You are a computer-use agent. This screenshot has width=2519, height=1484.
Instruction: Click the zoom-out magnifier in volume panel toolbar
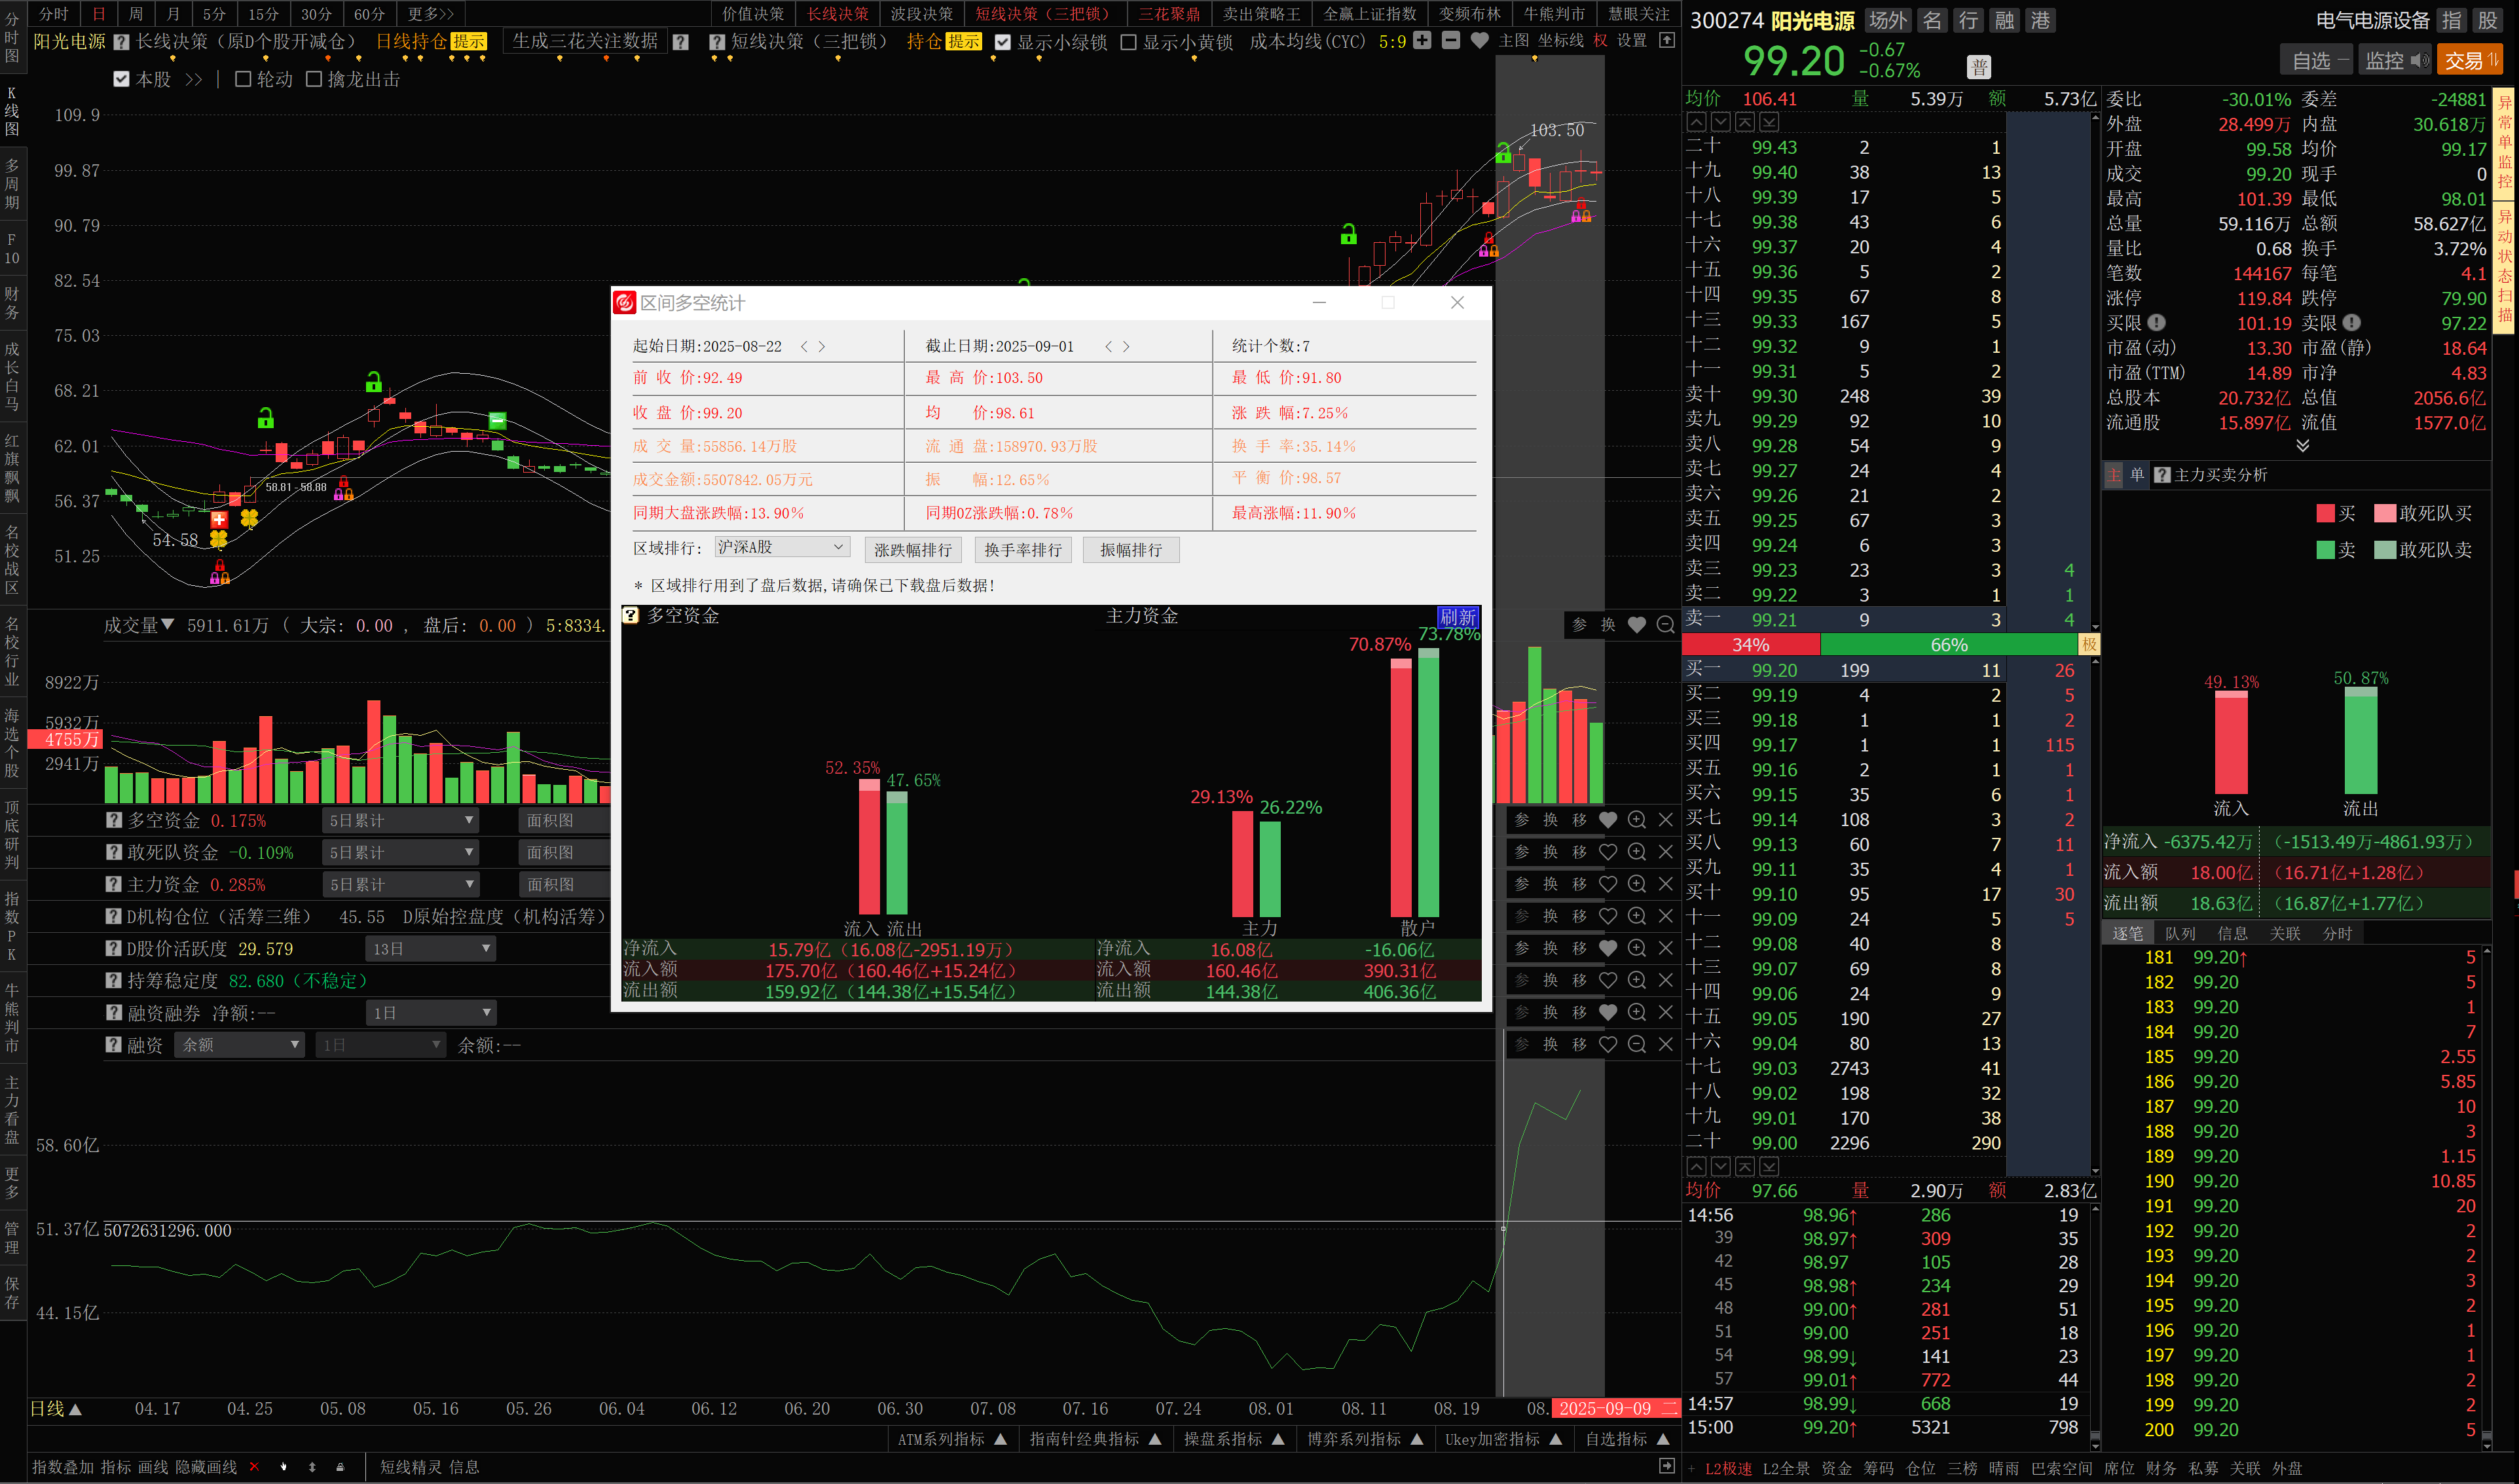1666,625
